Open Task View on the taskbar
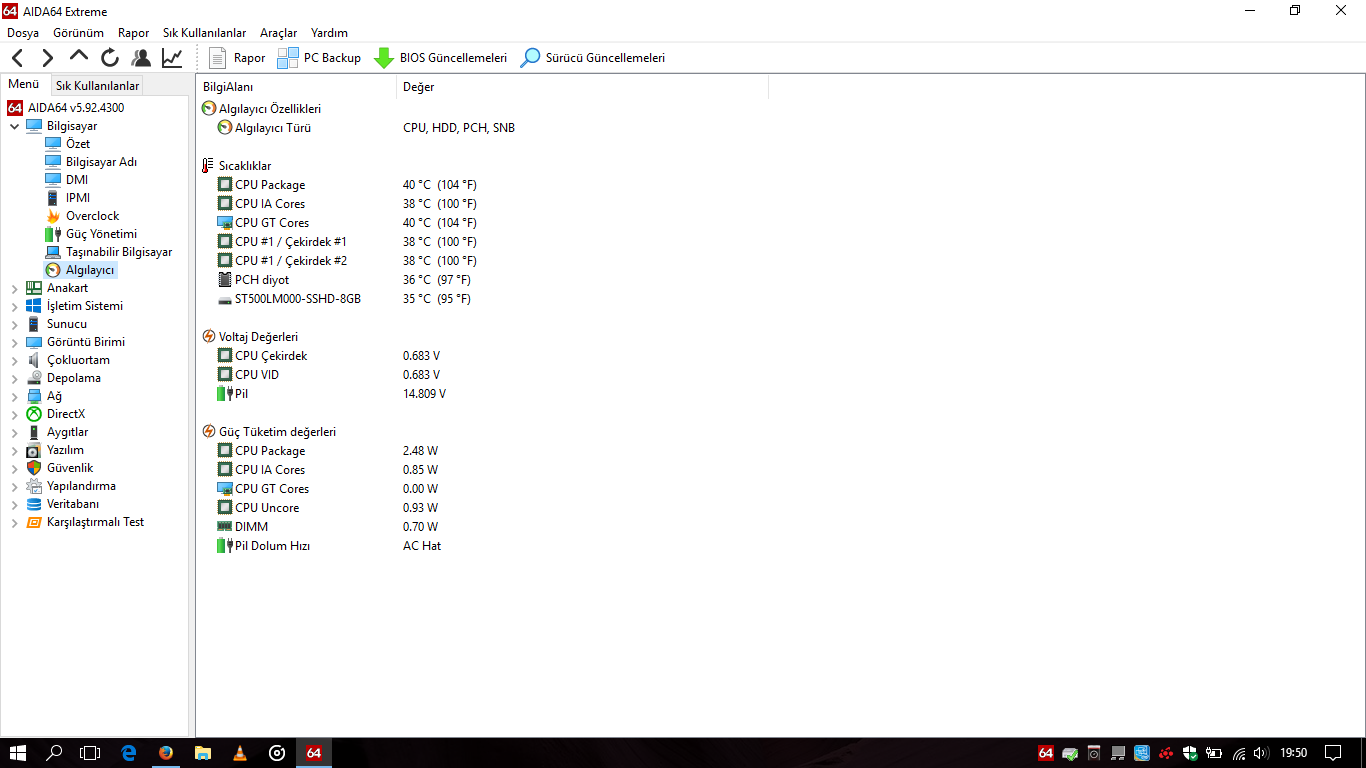 (x=90, y=753)
